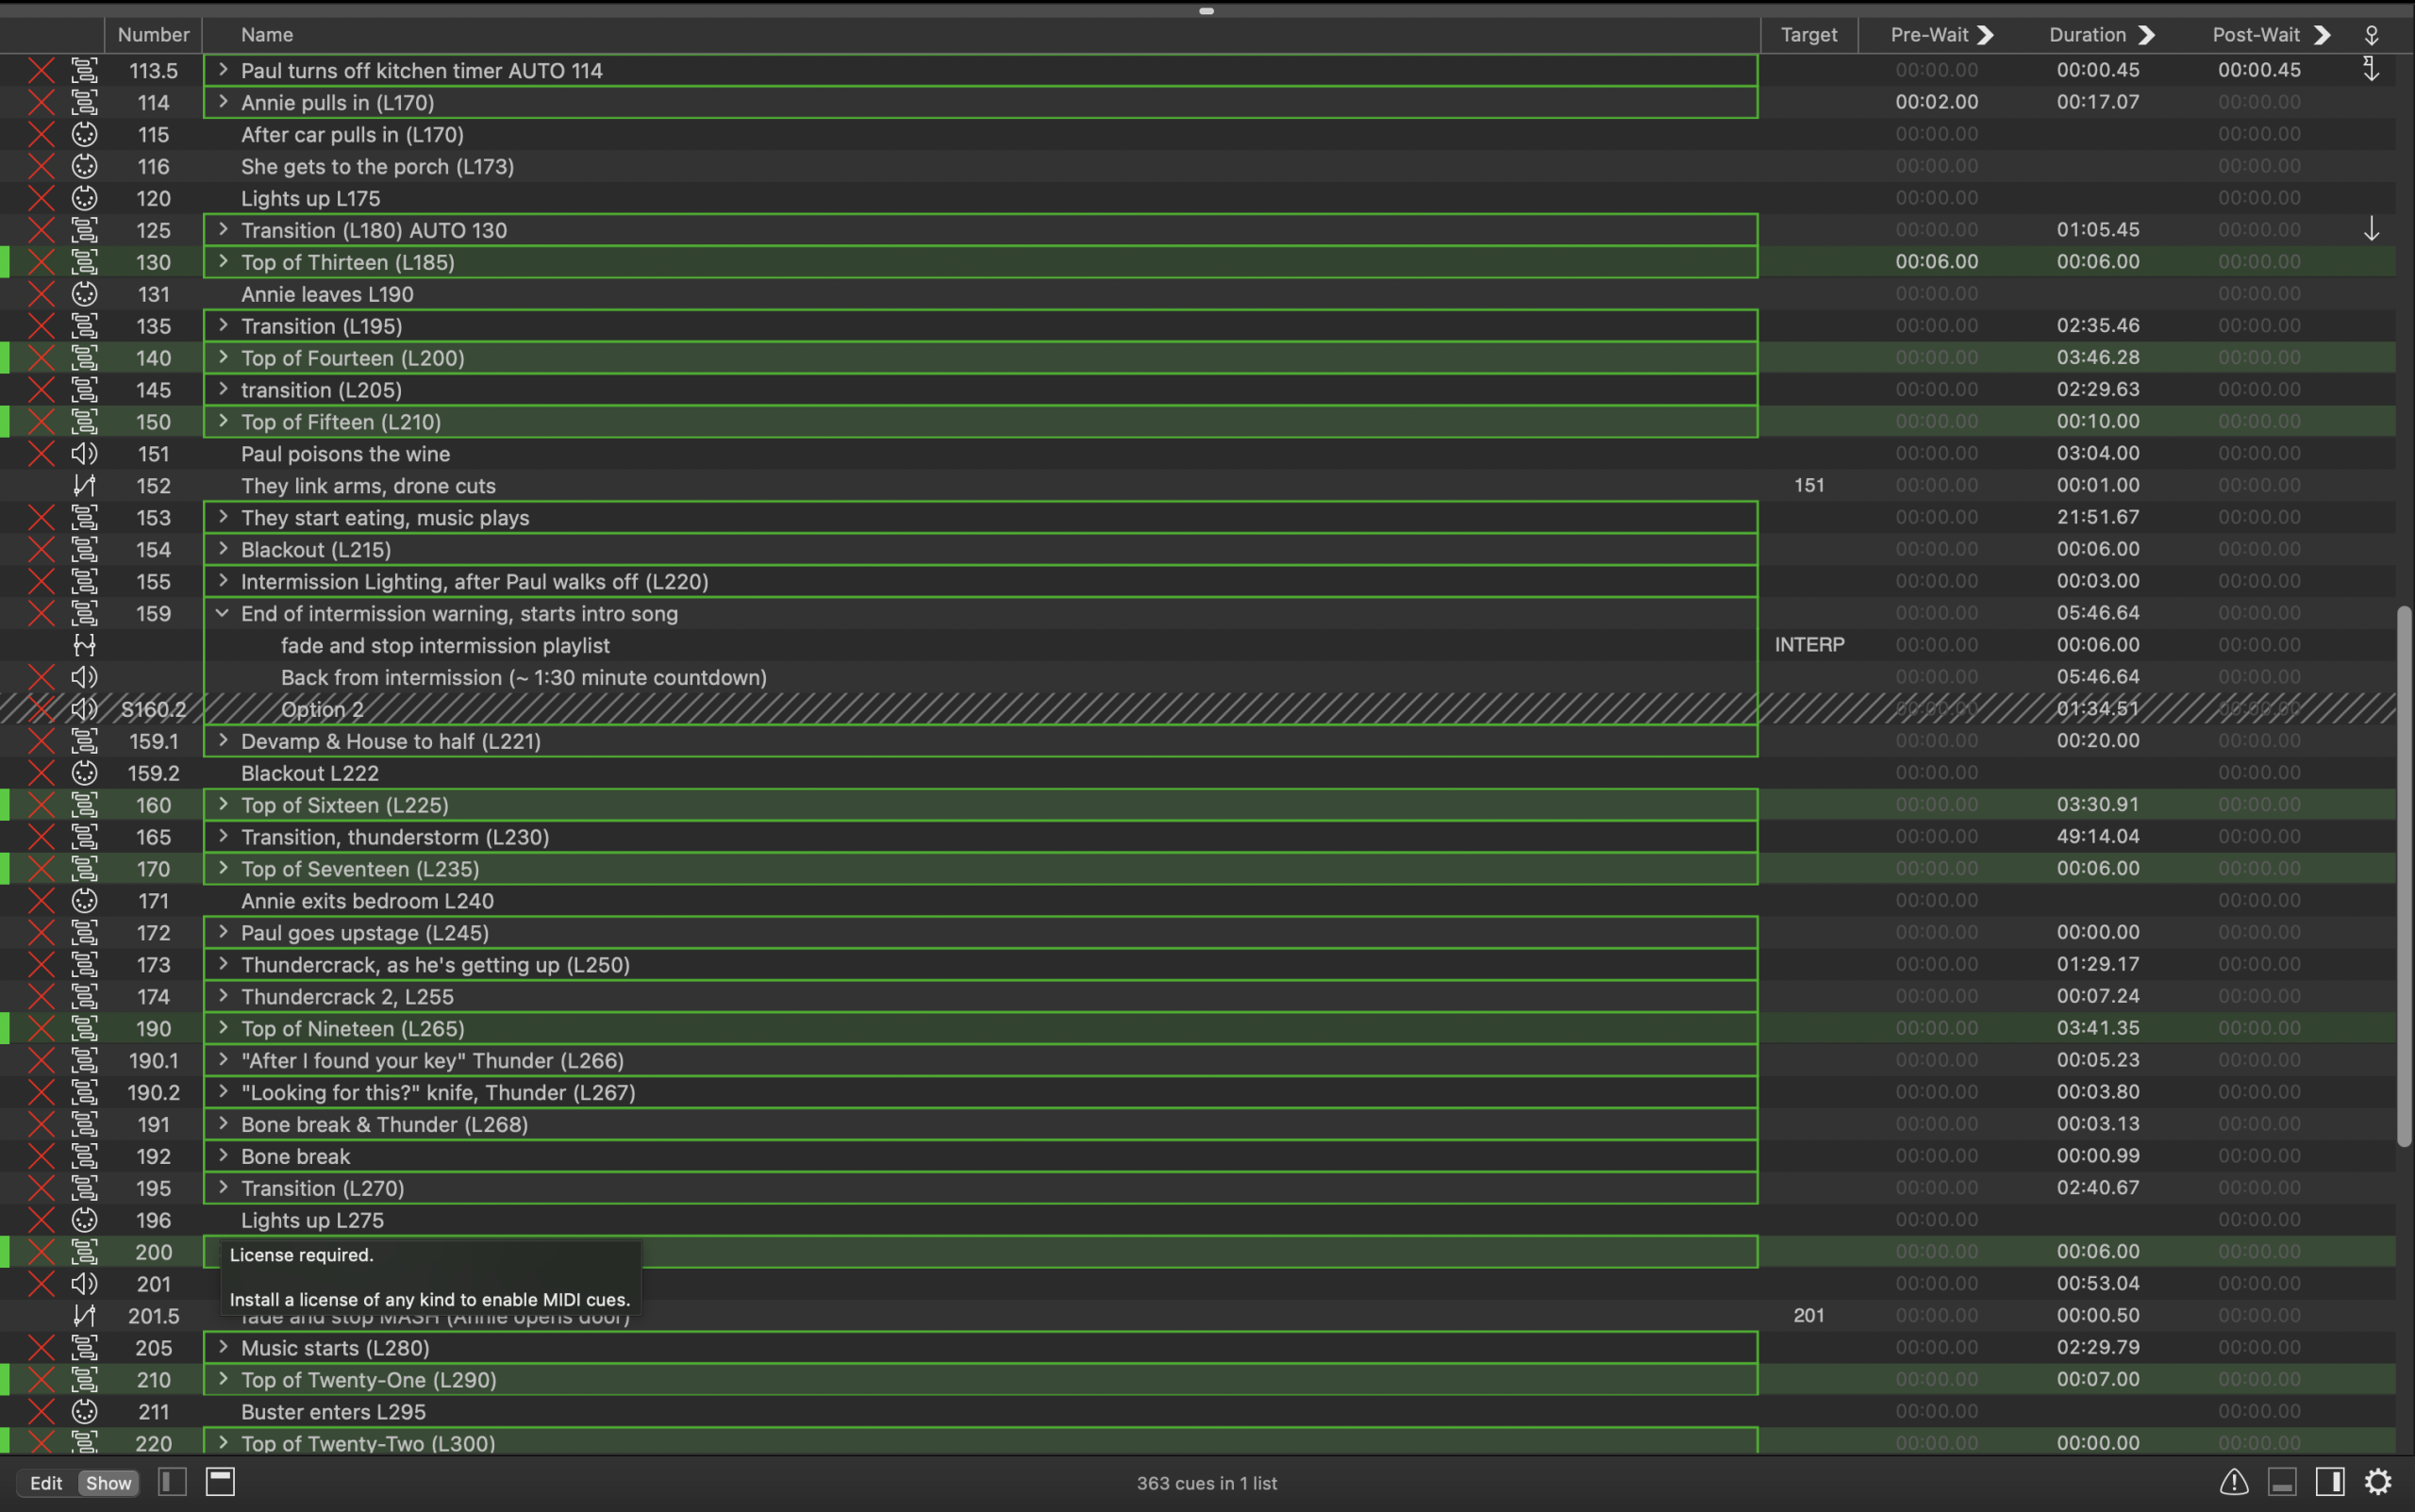The height and width of the screenshot is (1512, 2415).
Task: Open the warnings triangle icon
Action: (x=2233, y=1482)
